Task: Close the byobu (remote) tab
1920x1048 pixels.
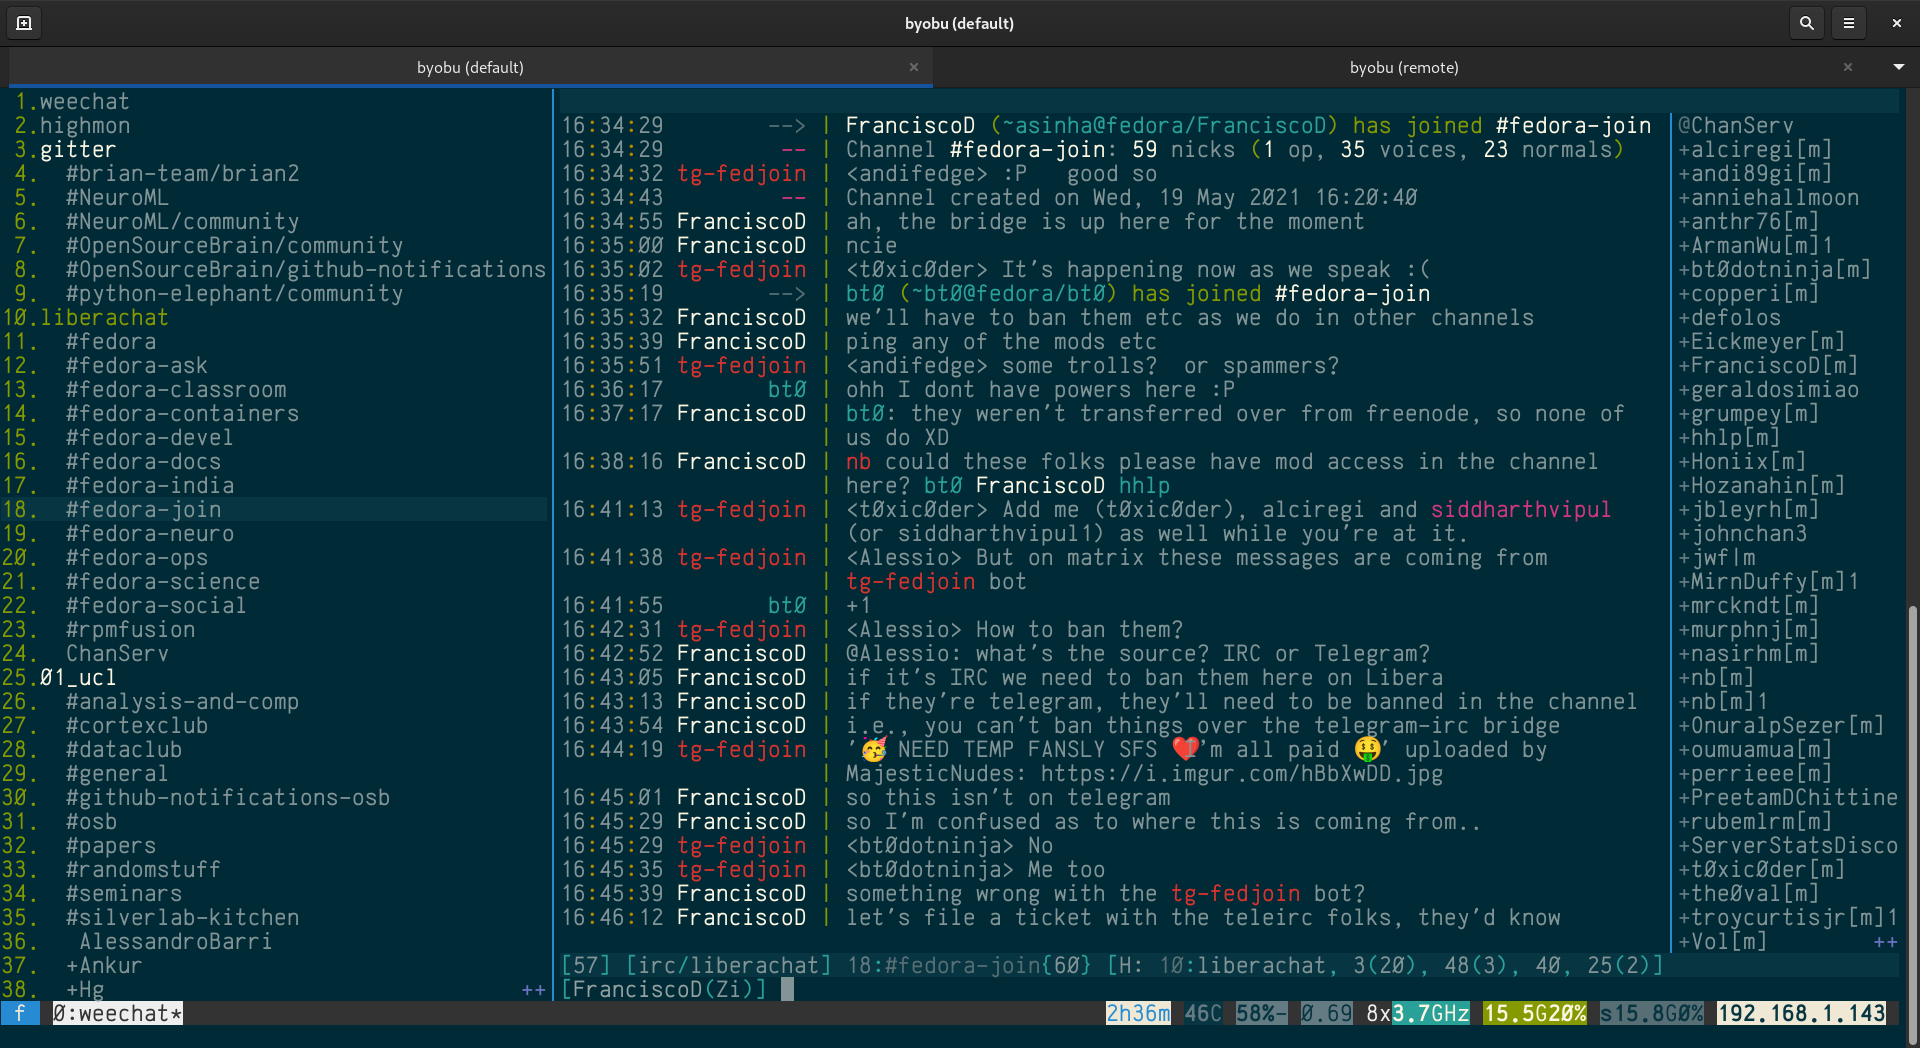Action: [1848, 67]
